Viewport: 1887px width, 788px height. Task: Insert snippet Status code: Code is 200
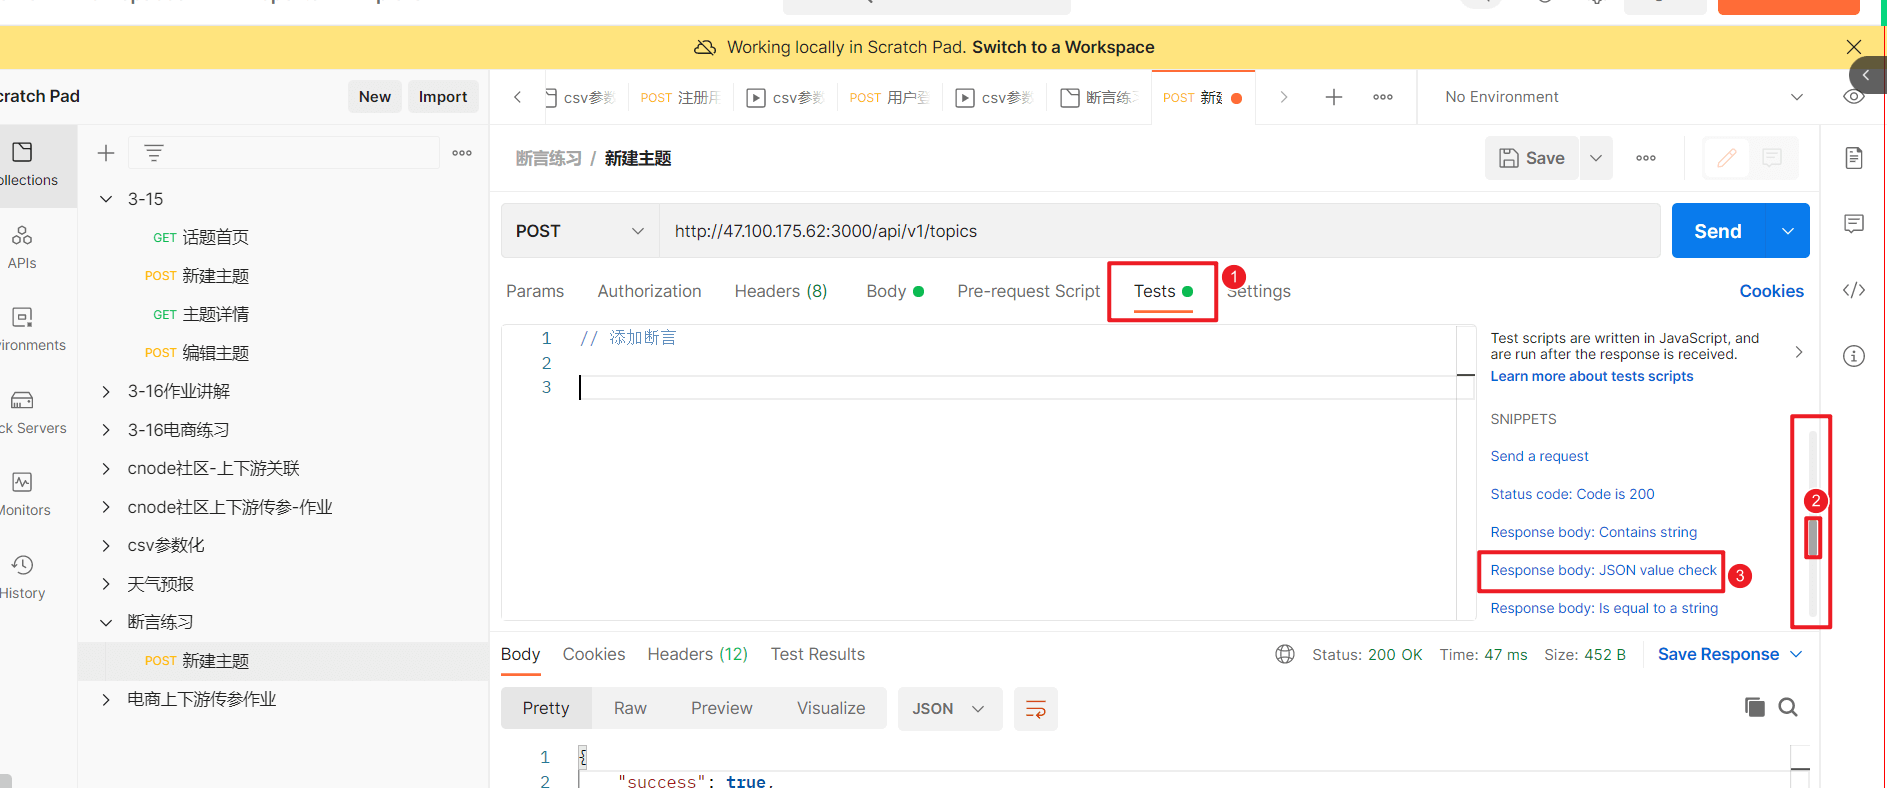[1572, 494]
